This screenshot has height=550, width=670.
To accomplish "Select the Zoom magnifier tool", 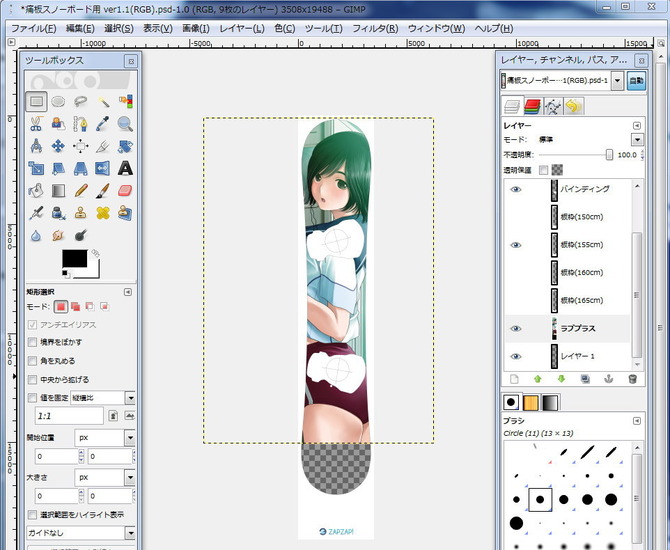I will tap(125, 124).
